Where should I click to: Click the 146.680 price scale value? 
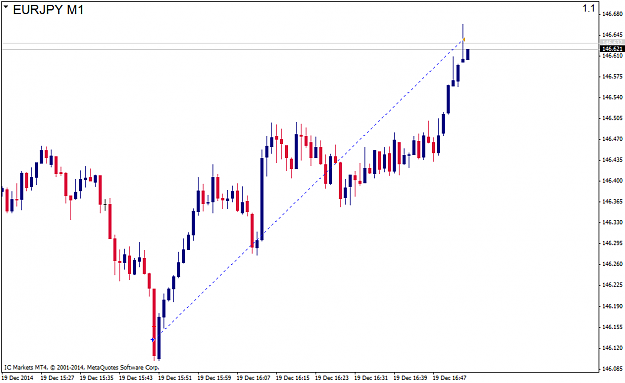pos(613,14)
